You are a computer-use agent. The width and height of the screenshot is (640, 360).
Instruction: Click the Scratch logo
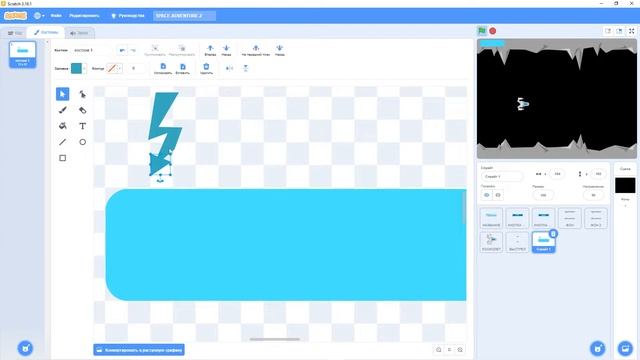16,16
